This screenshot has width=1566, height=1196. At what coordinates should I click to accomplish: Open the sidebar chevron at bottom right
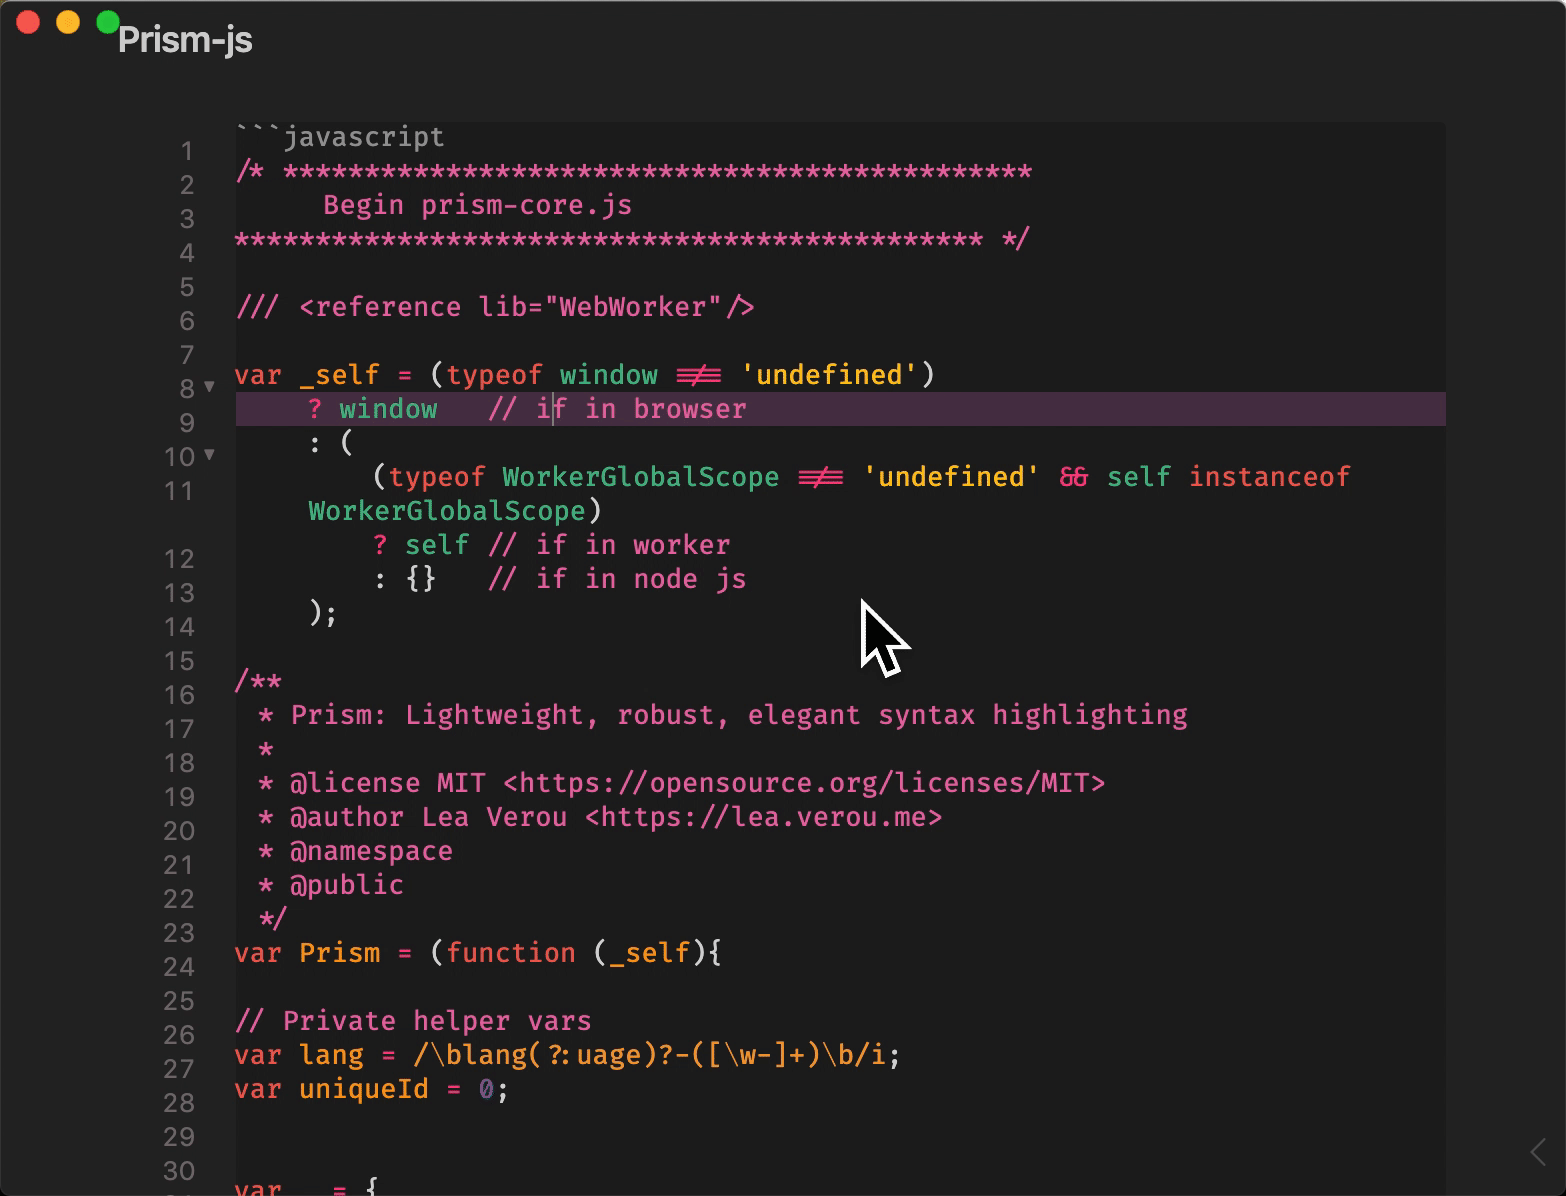[1539, 1152]
